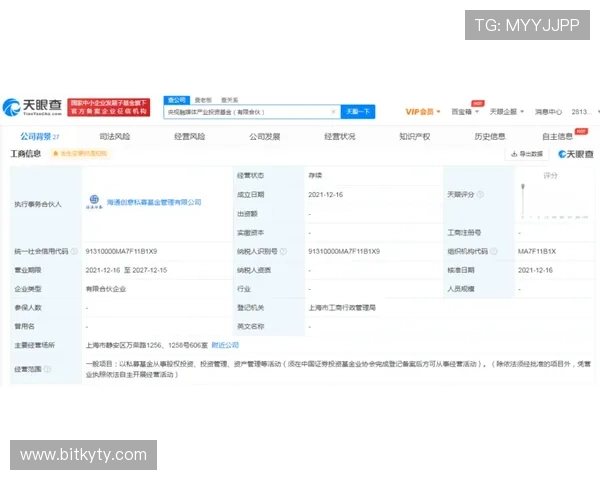The image size is (600, 480).
Task: Select the 工商信息 section heading
Action: 26,154
